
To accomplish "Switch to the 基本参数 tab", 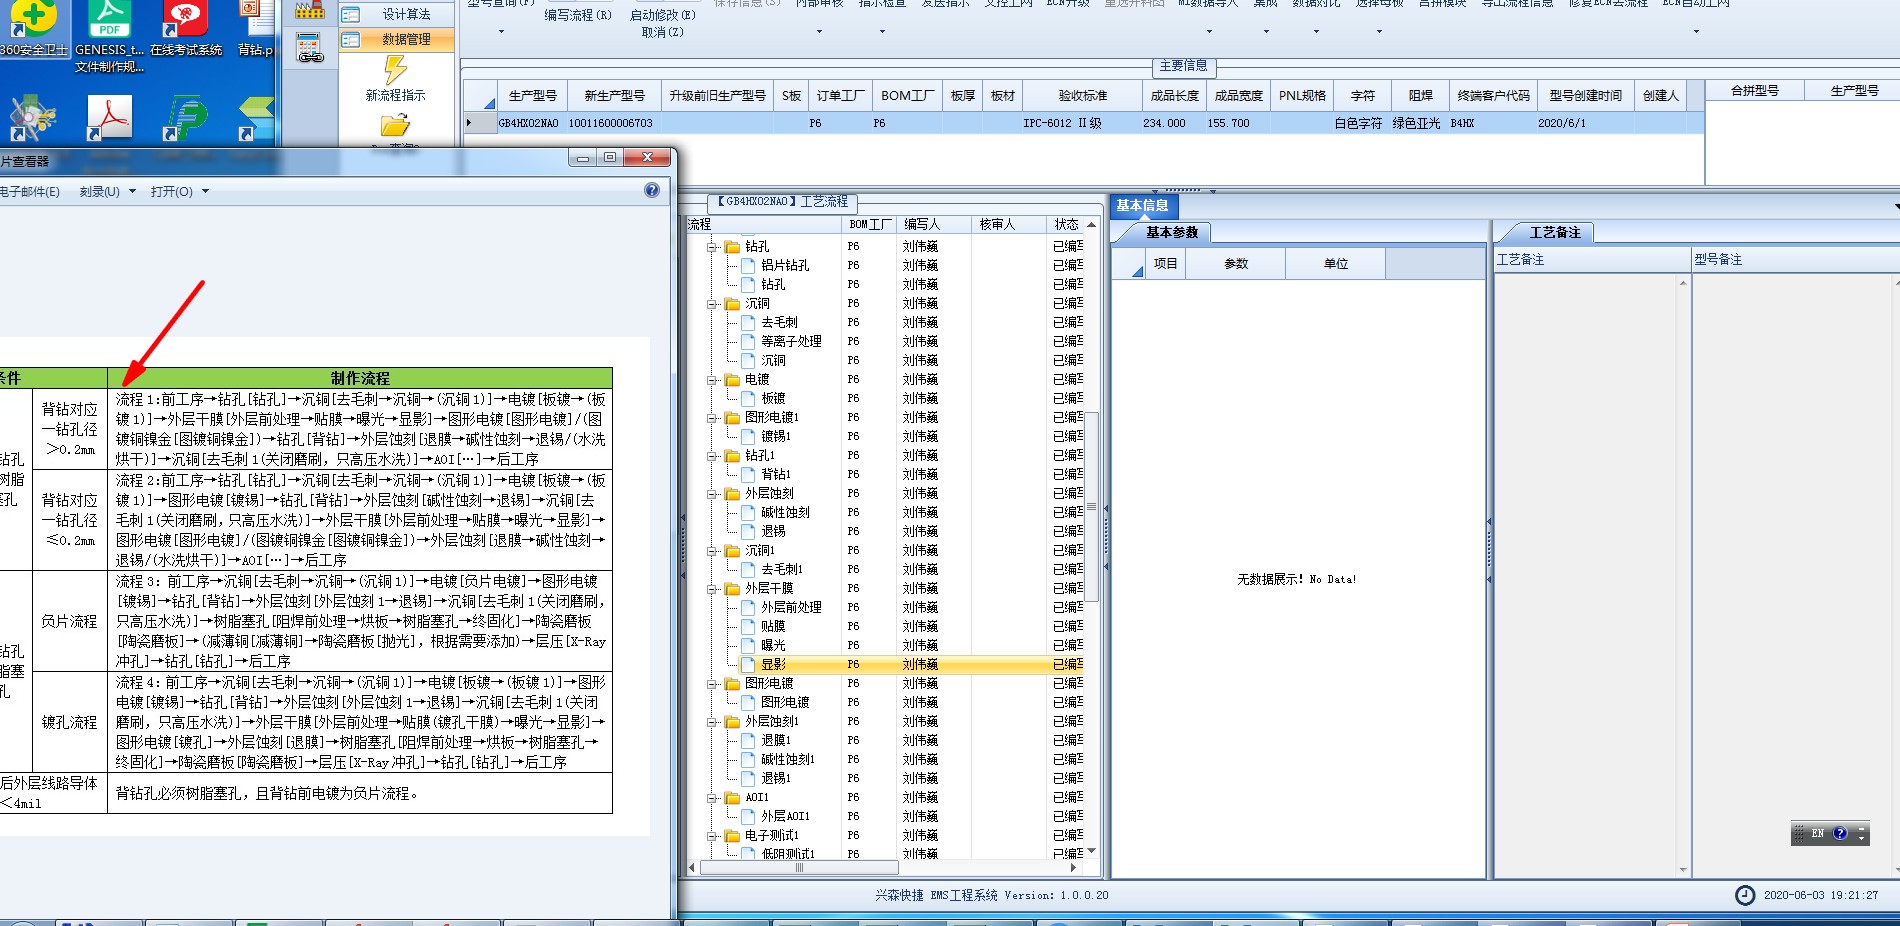I will [x=1171, y=232].
